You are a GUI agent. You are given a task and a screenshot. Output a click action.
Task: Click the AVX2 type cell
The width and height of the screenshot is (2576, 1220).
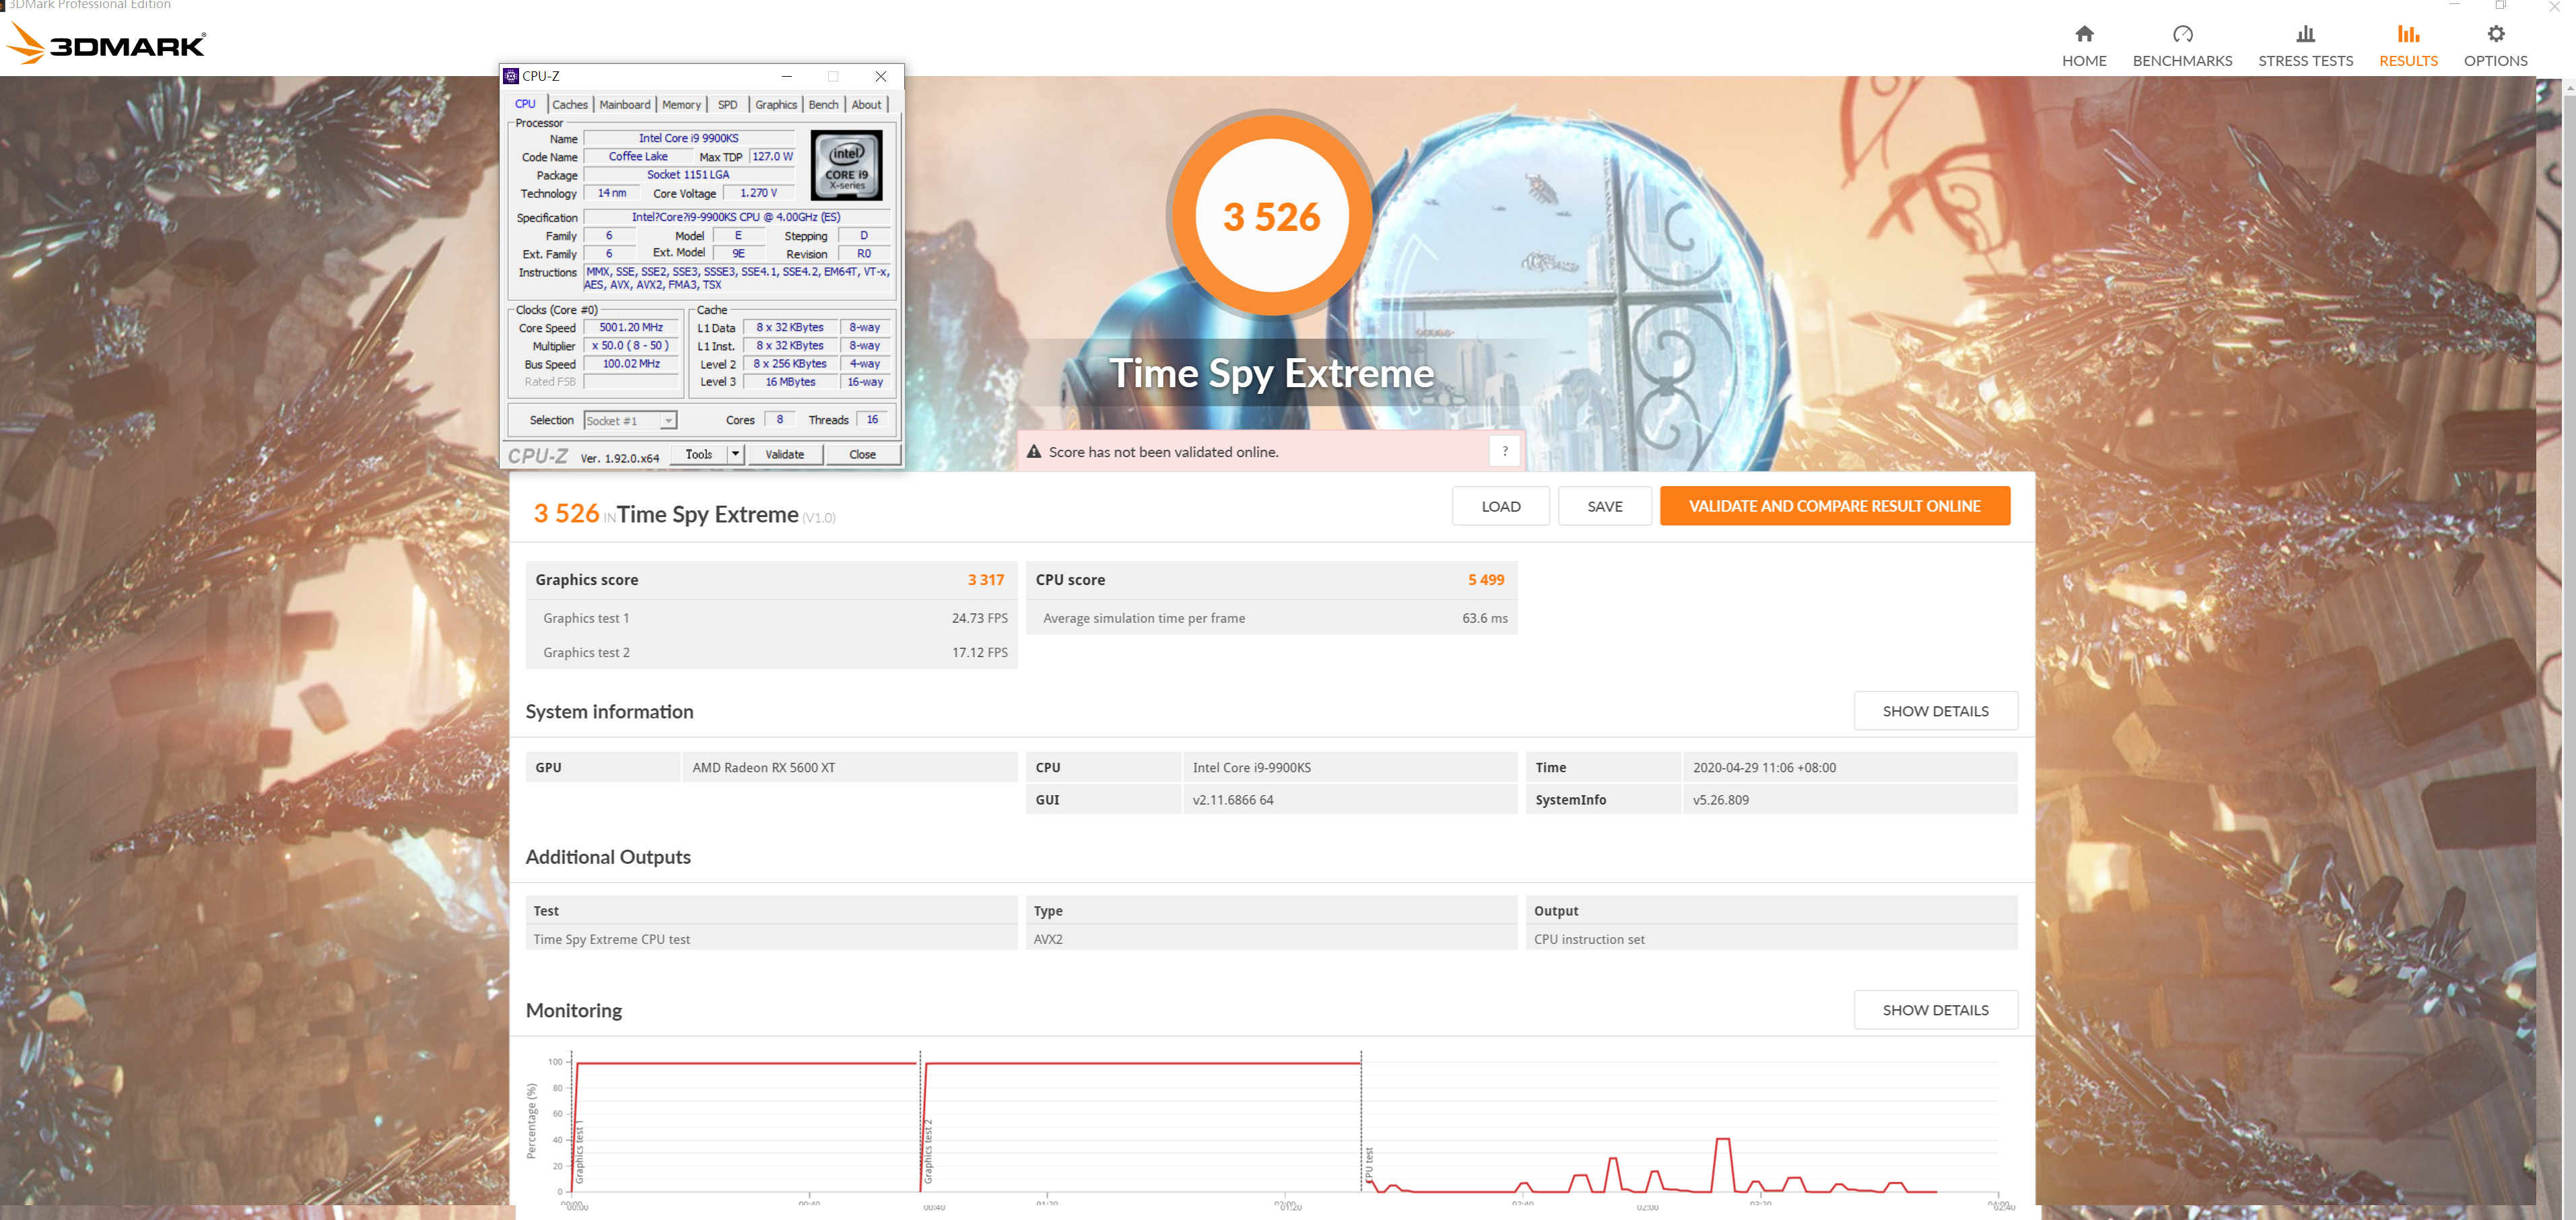1271,939
